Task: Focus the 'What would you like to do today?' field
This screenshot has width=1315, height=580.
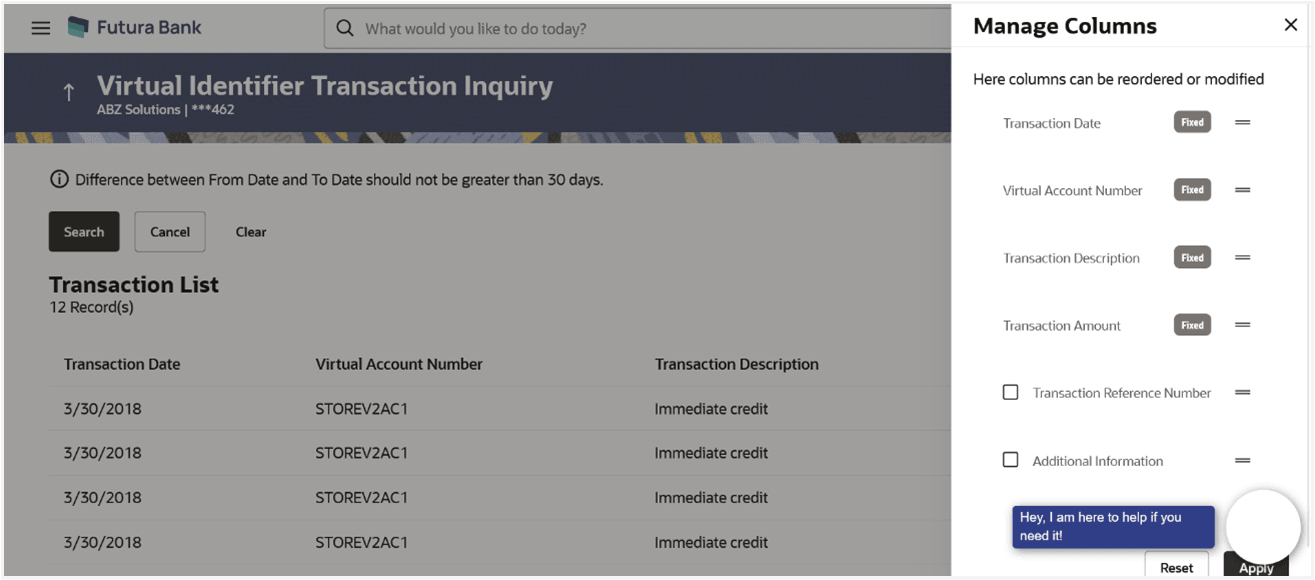Action: tap(640, 28)
